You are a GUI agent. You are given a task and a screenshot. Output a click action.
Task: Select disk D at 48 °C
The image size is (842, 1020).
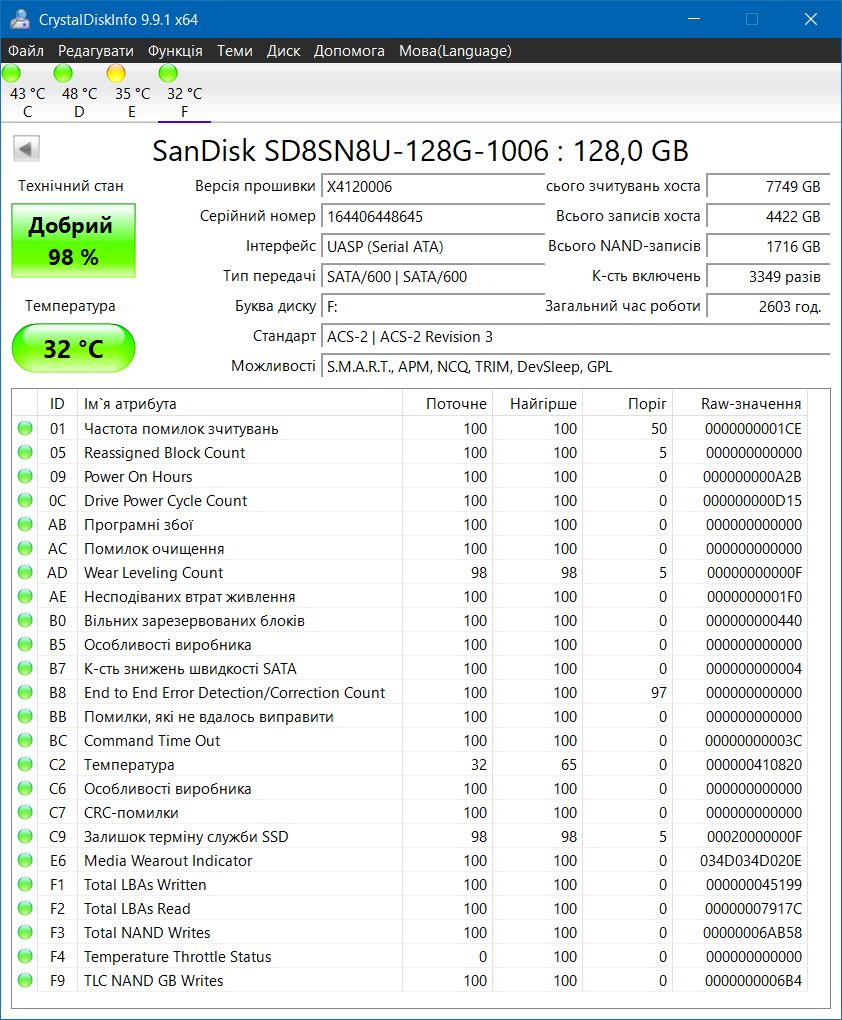(x=79, y=92)
